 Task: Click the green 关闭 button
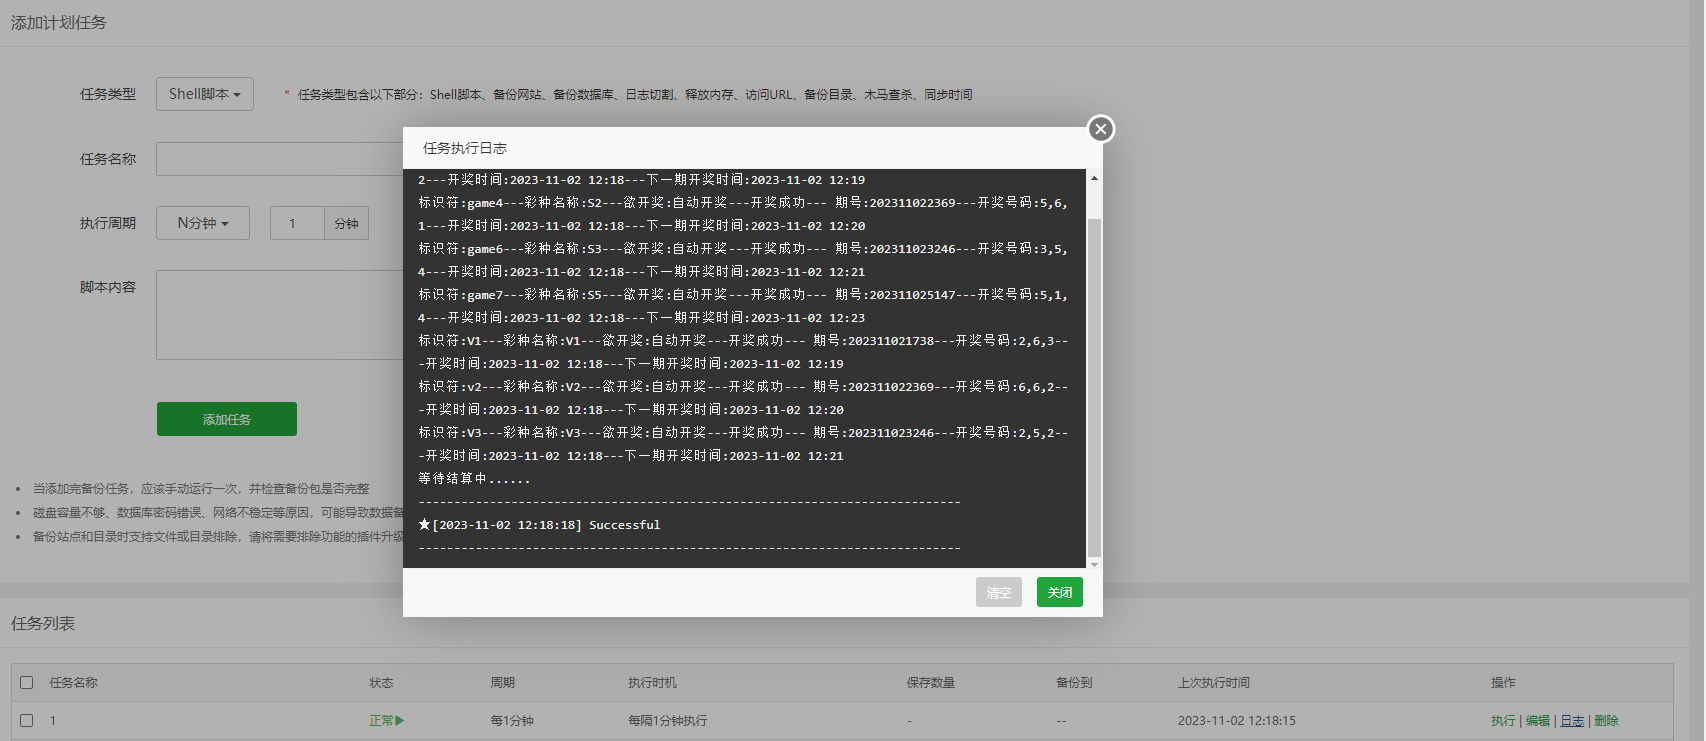(x=1060, y=592)
